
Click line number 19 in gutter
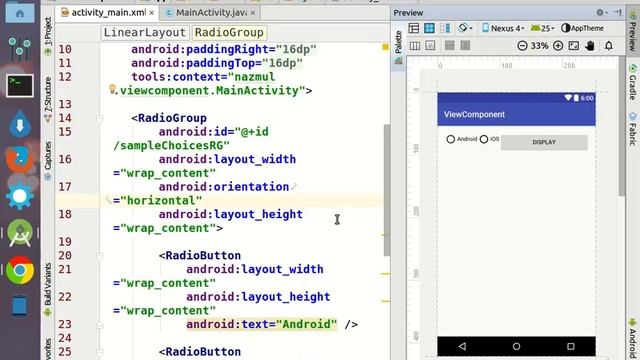pos(65,242)
